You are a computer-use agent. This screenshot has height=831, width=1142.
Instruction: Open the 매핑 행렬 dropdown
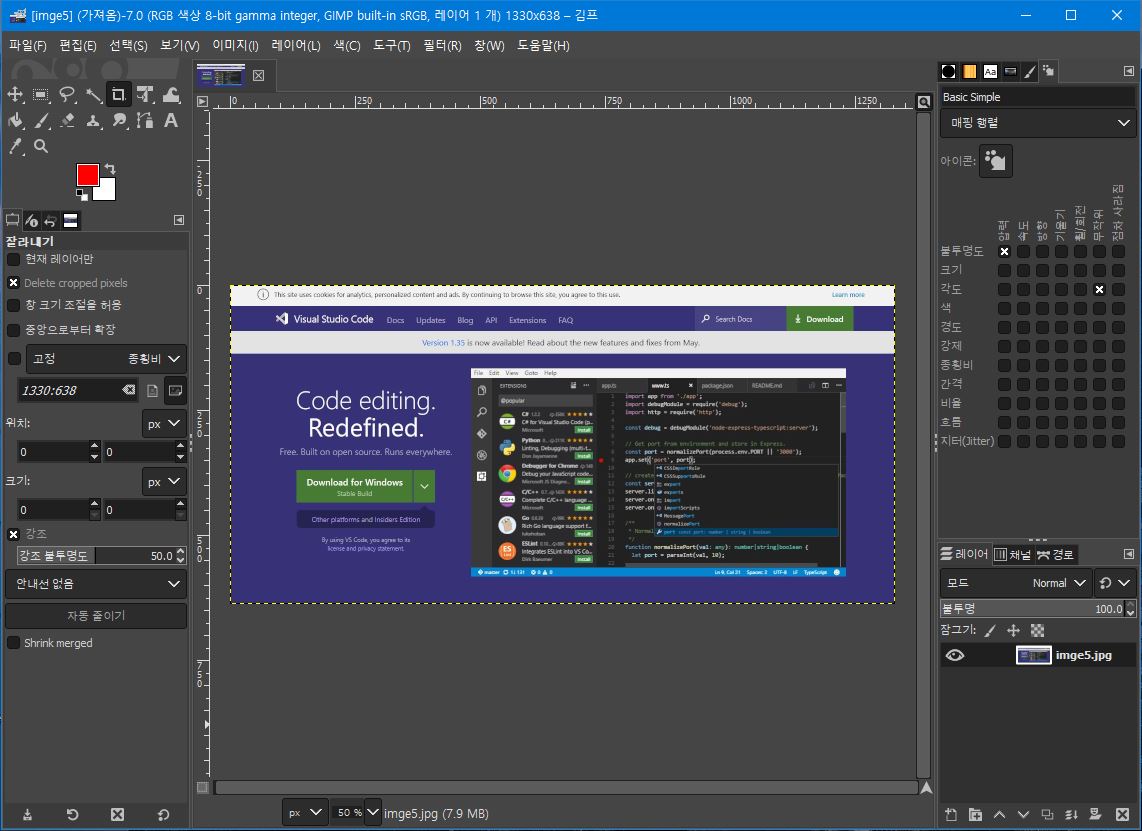point(1038,123)
